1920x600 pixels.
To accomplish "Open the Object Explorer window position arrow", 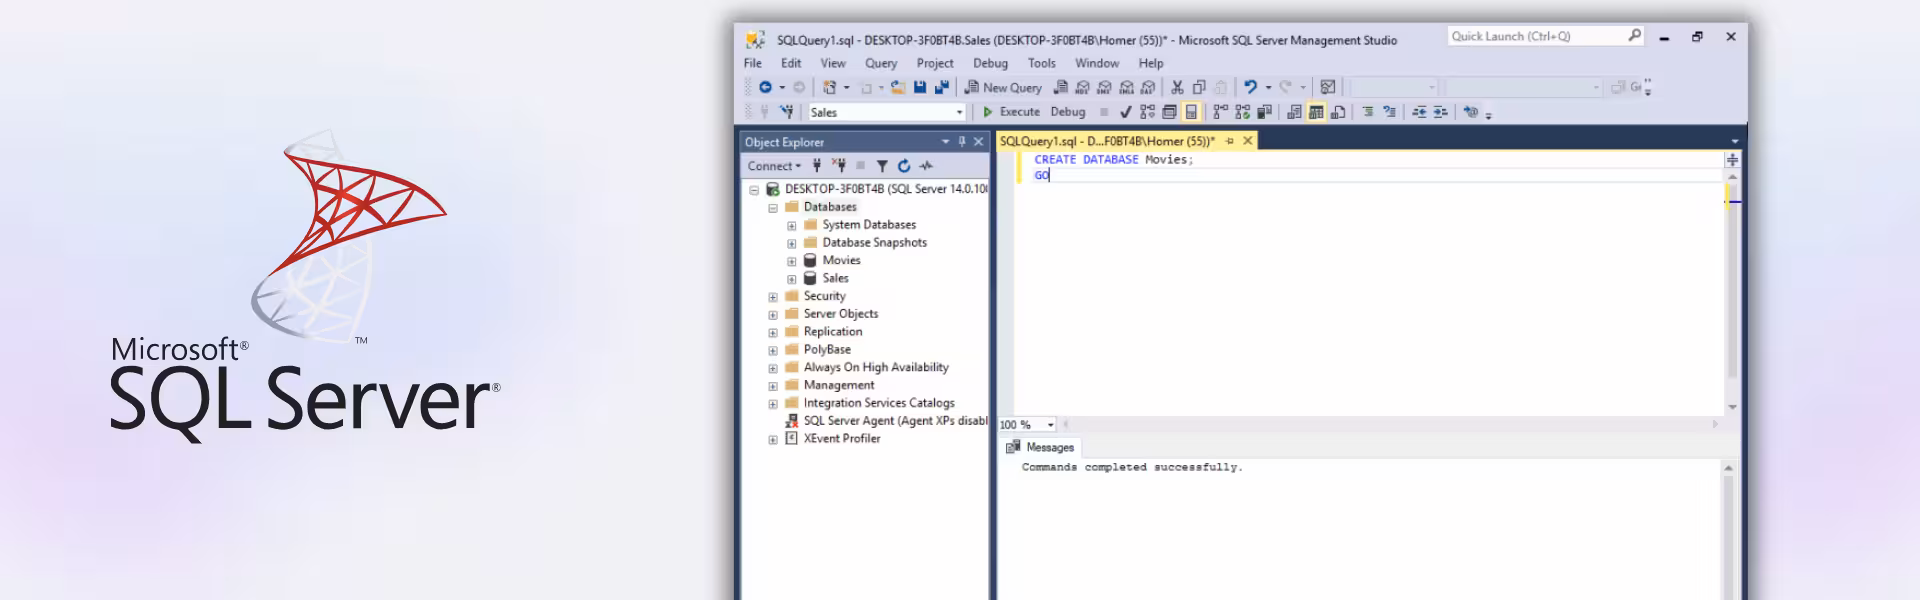I will point(946,142).
